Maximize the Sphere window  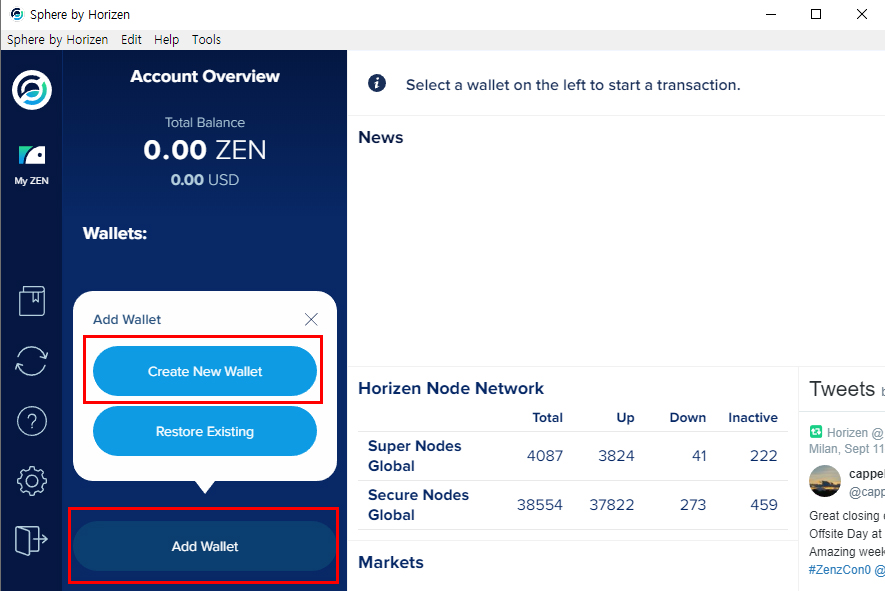tap(816, 14)
